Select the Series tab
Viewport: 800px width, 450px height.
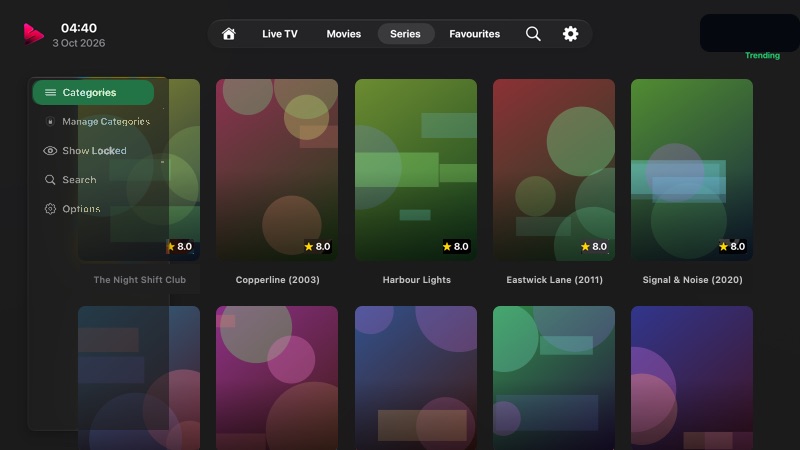tap(406, 34)
